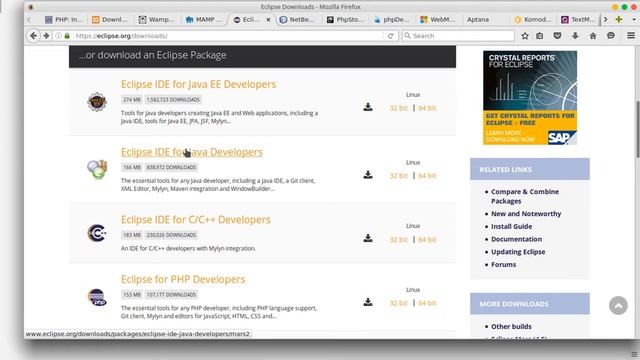Open Eclipse for PHP Developers link
The image size is (640, 360).
click(x=183, y=279)
